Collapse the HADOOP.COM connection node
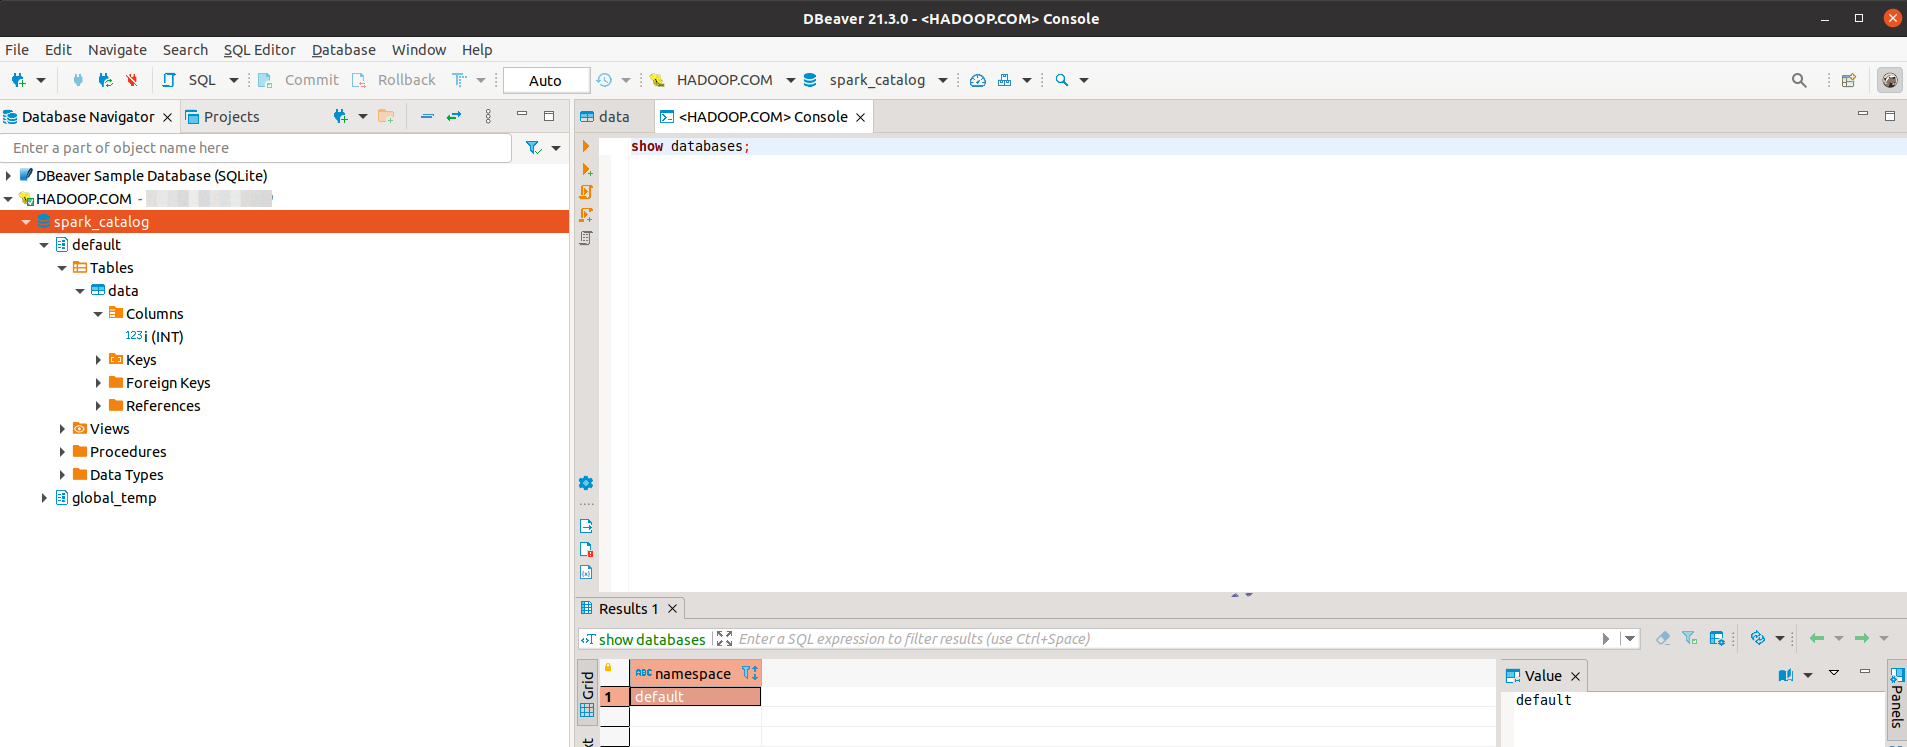This screenshot has height=747, width=1907. (9, 199)
